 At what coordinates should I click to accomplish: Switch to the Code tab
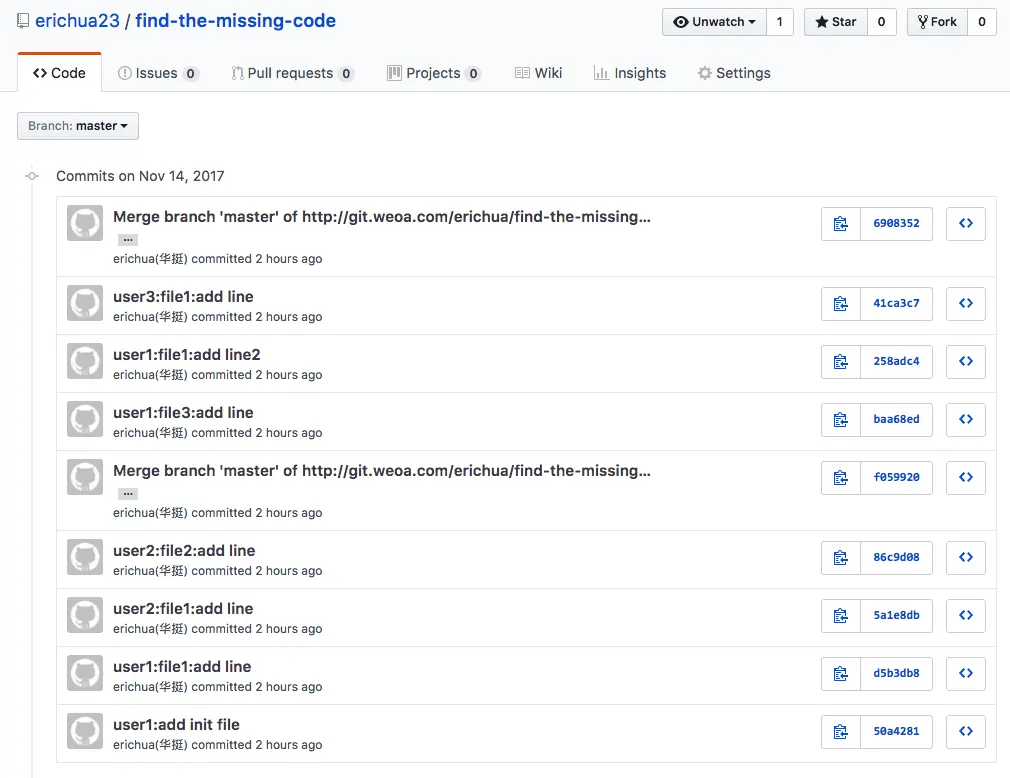pos(59,73)
